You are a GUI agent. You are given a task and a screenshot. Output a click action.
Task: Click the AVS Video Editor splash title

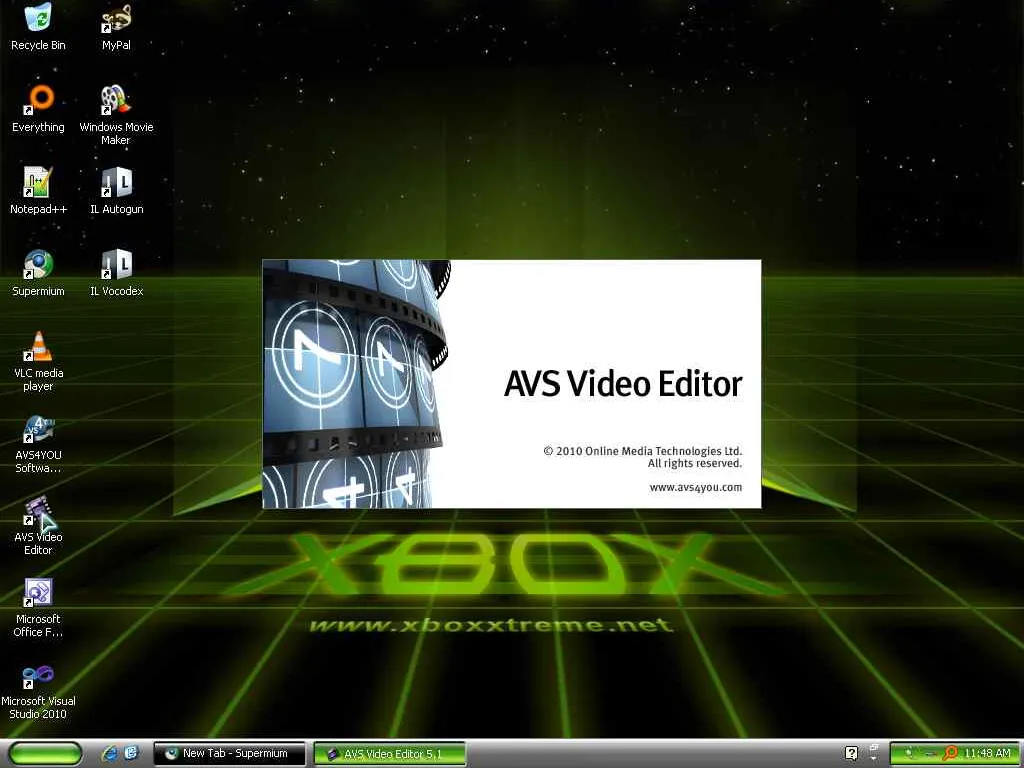pos(623,384)
